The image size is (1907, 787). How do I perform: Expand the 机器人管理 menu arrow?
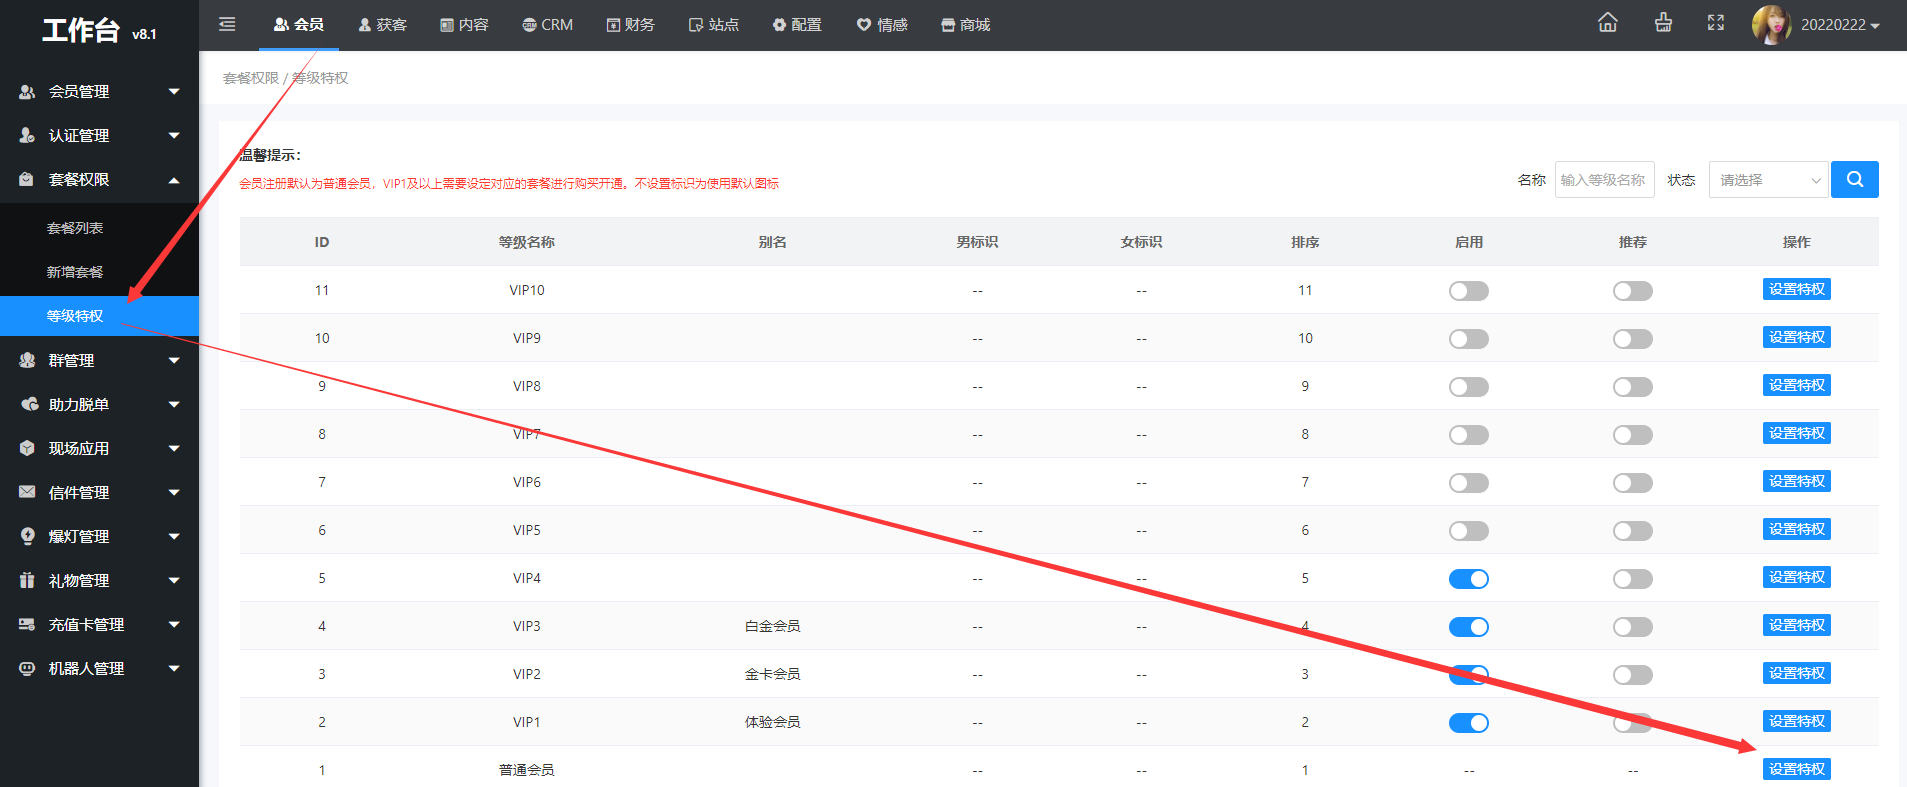click(174, 668)
